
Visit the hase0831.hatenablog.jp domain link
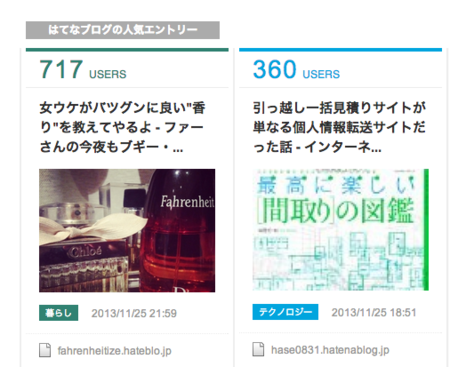(330, 350)
